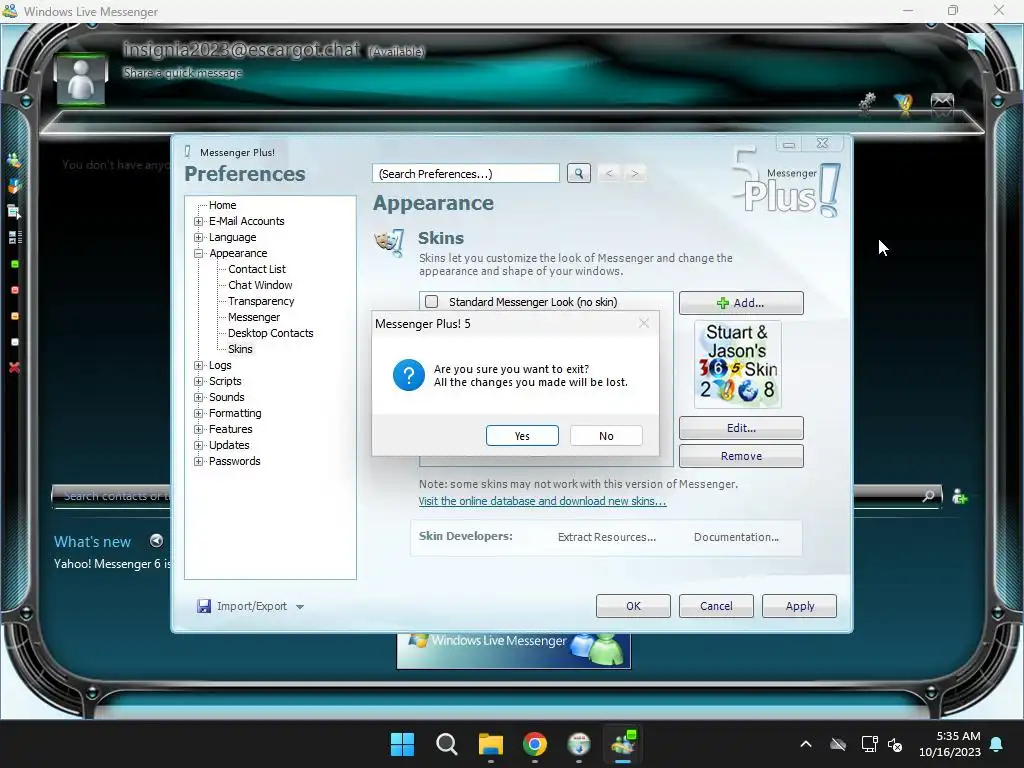
Task: Click the Messenger Plus! 5 logo
Action: [786, 183]
